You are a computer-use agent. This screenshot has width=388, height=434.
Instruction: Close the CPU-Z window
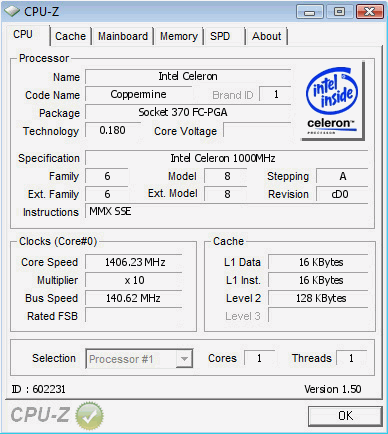[369, 12]
